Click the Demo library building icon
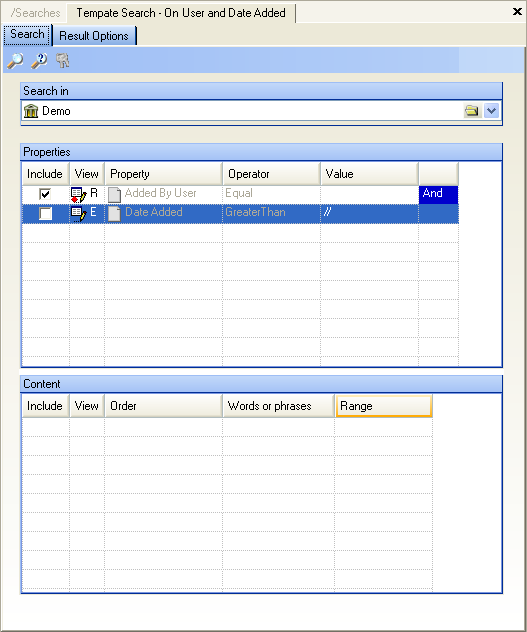 point(31,111)
